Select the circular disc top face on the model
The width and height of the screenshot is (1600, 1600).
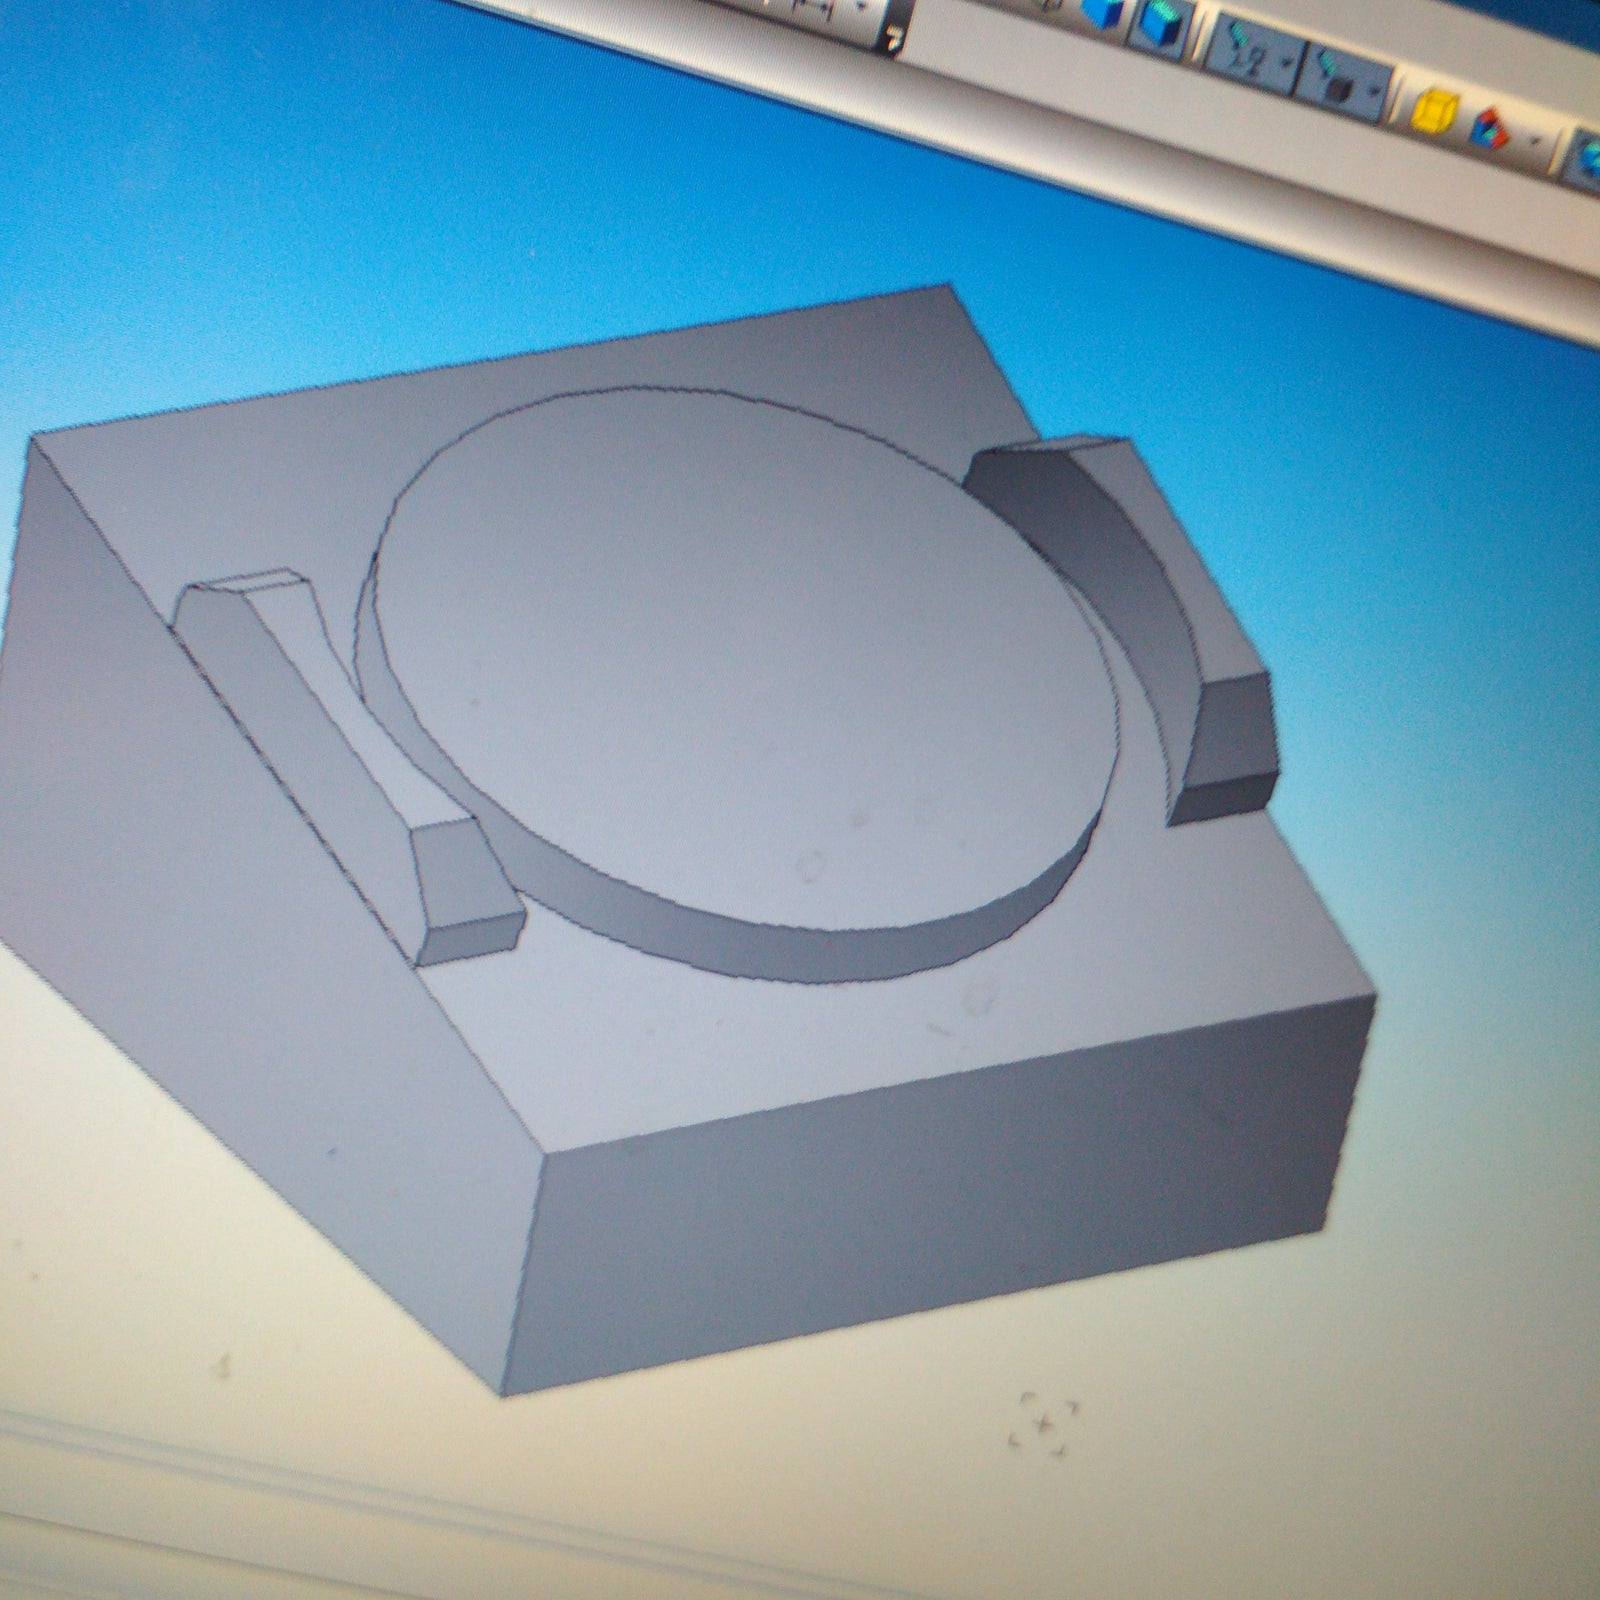pos(740,650)
